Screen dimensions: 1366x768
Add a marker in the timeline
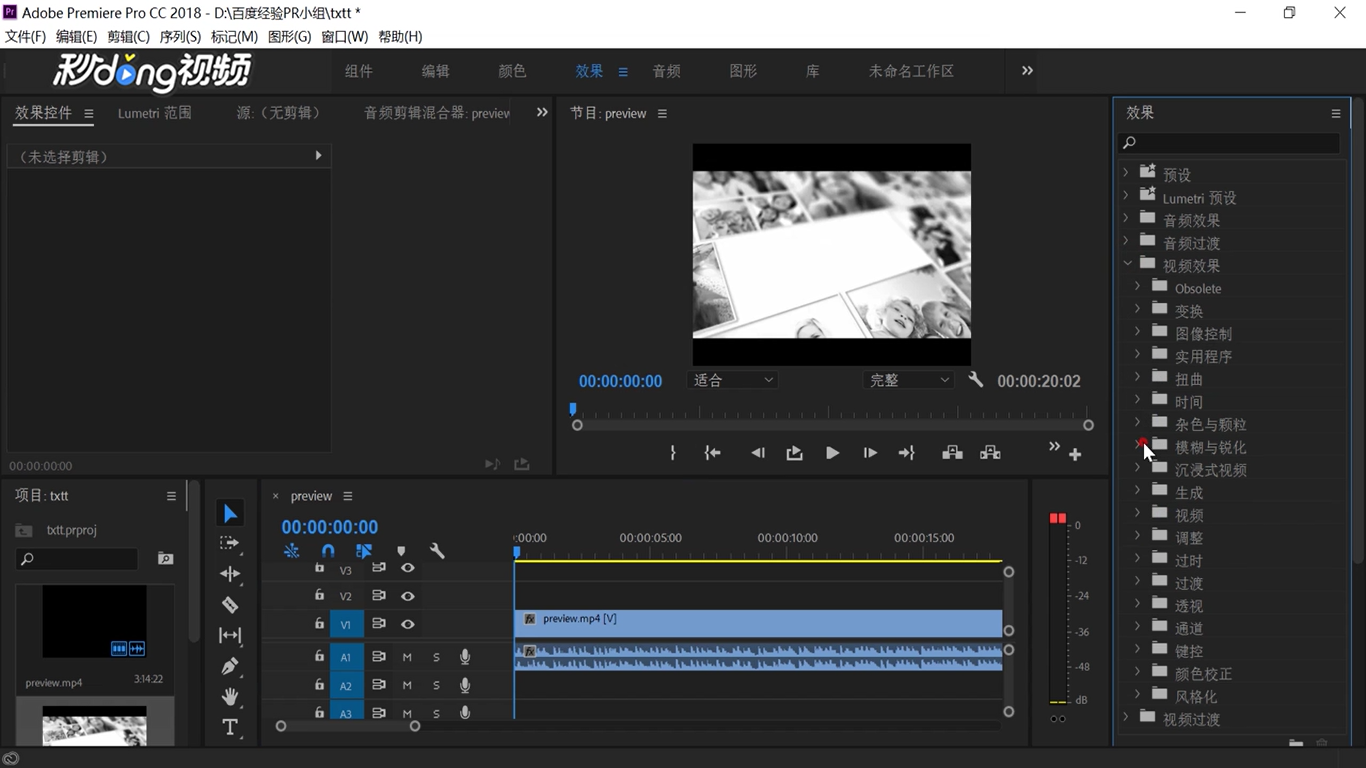(x=401, y=551)
